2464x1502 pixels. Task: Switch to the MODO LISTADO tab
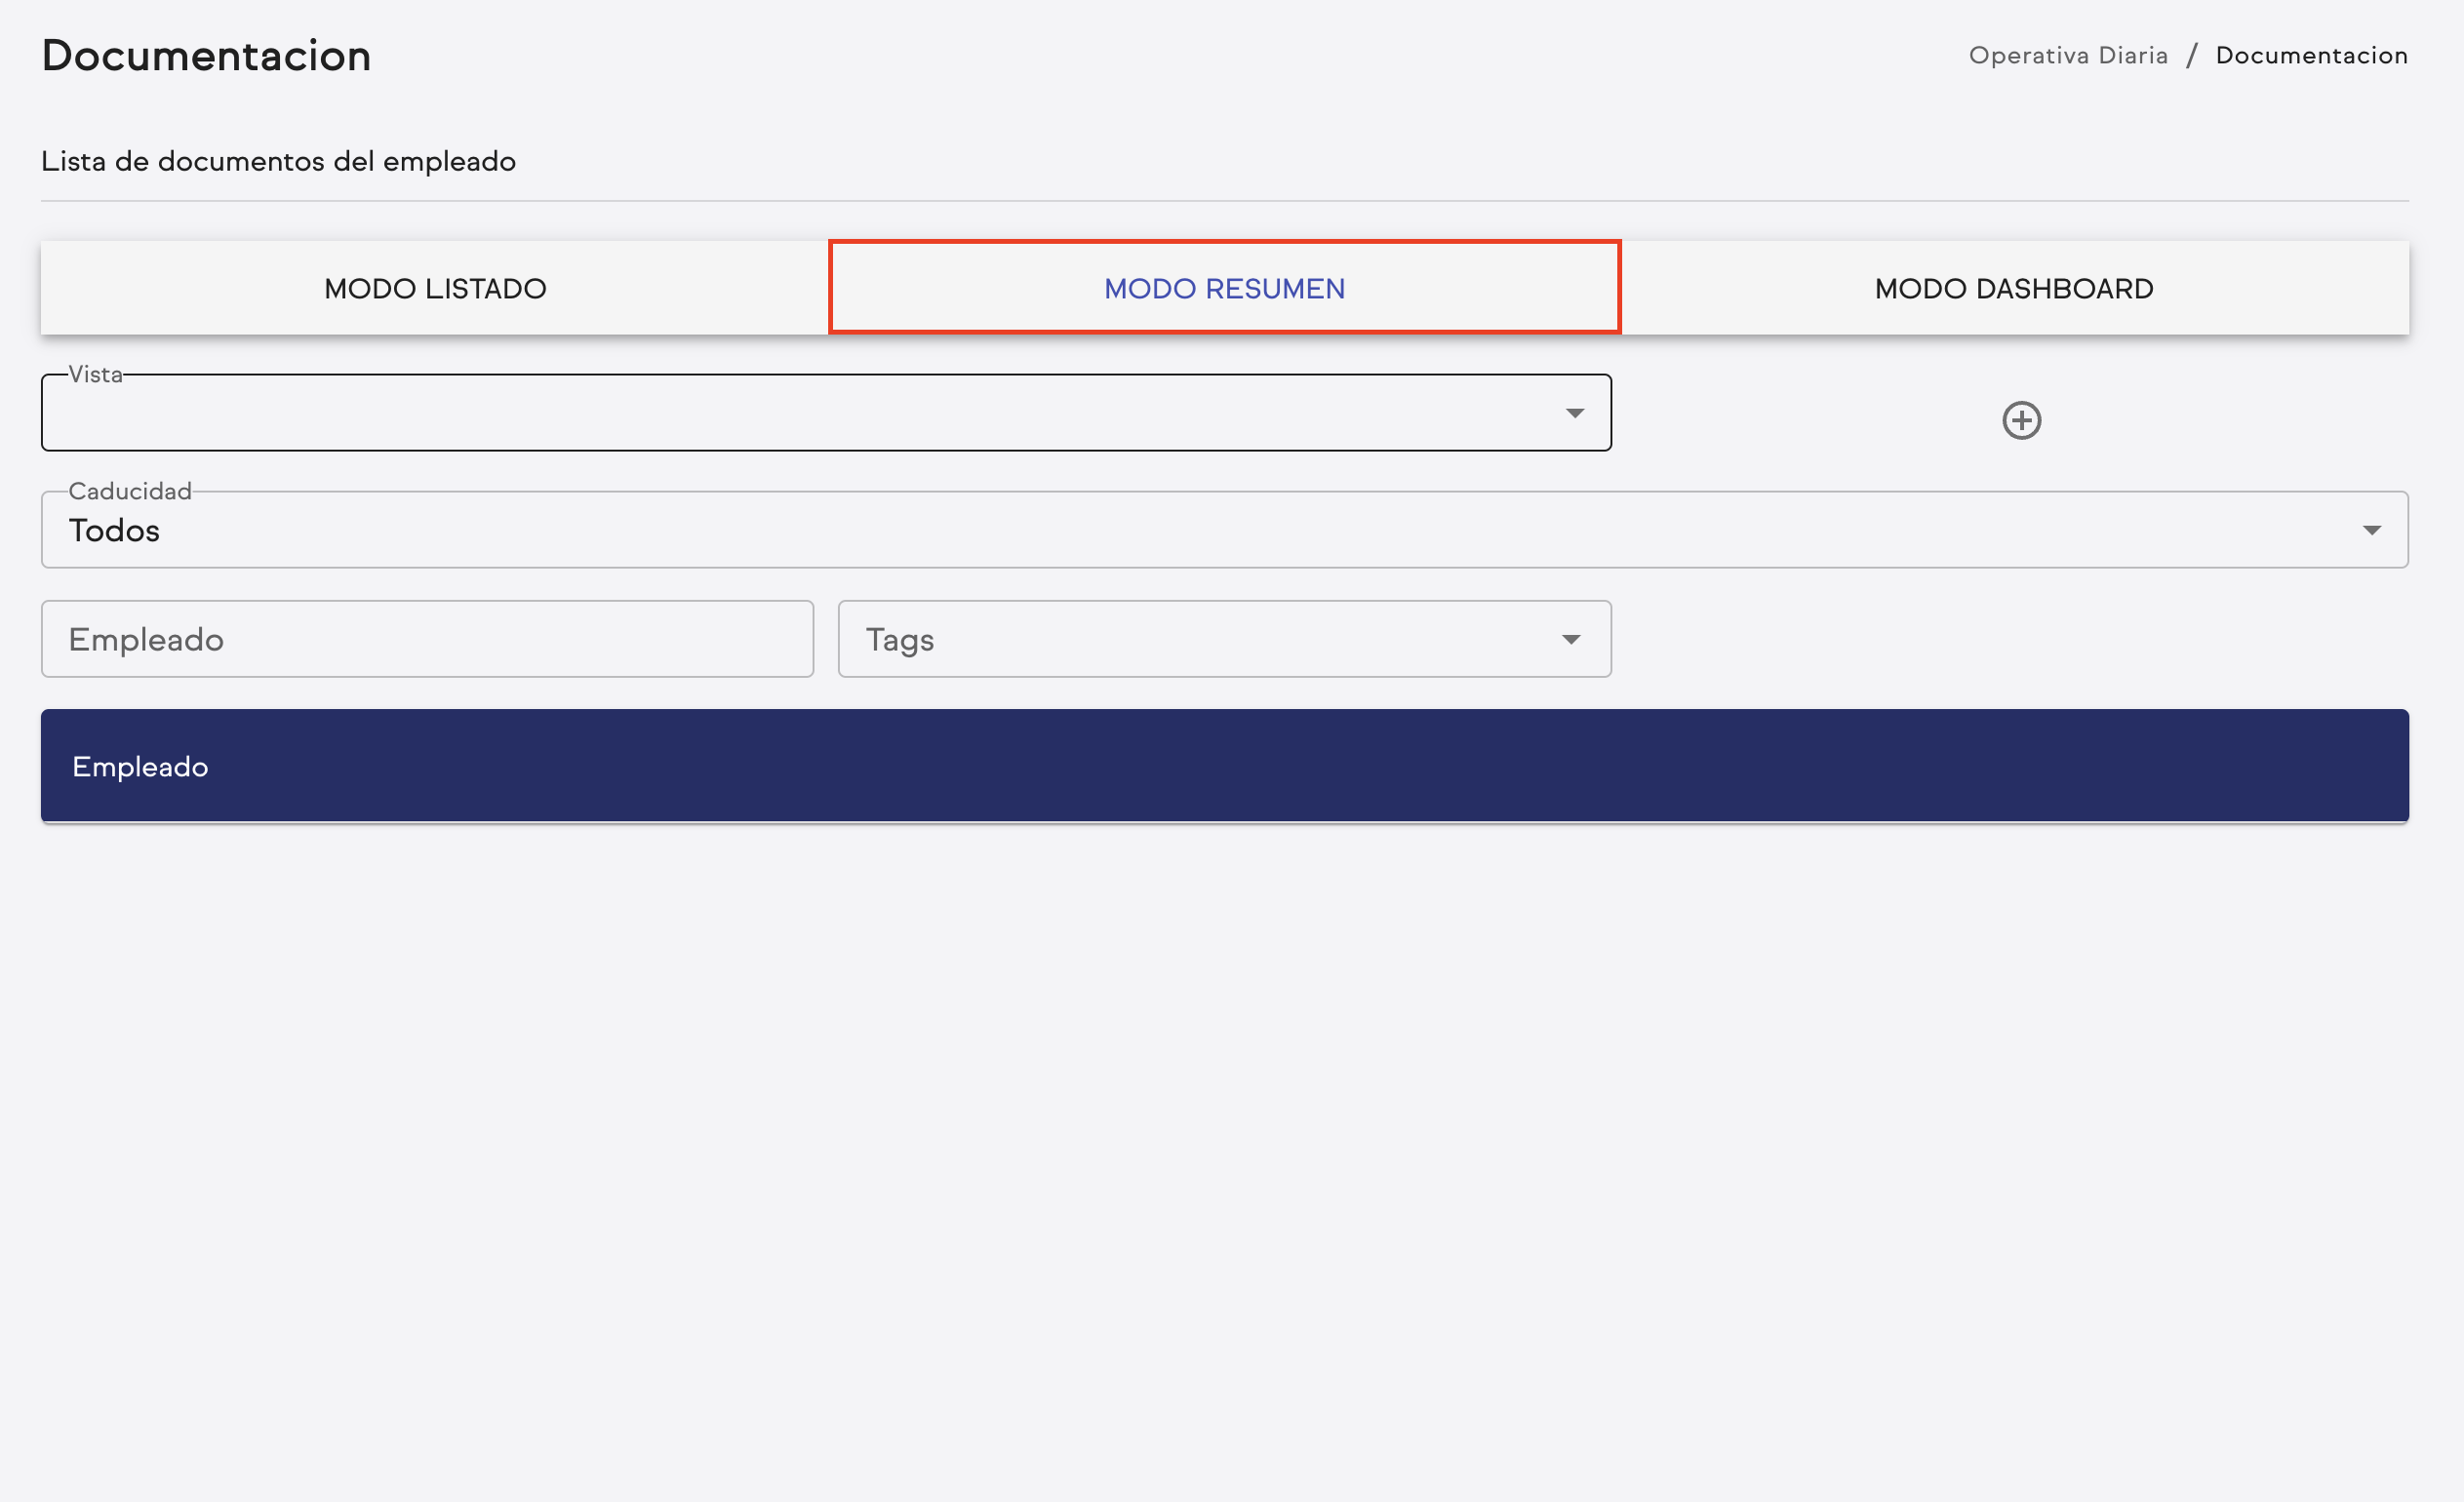click(x=435, y=289)
